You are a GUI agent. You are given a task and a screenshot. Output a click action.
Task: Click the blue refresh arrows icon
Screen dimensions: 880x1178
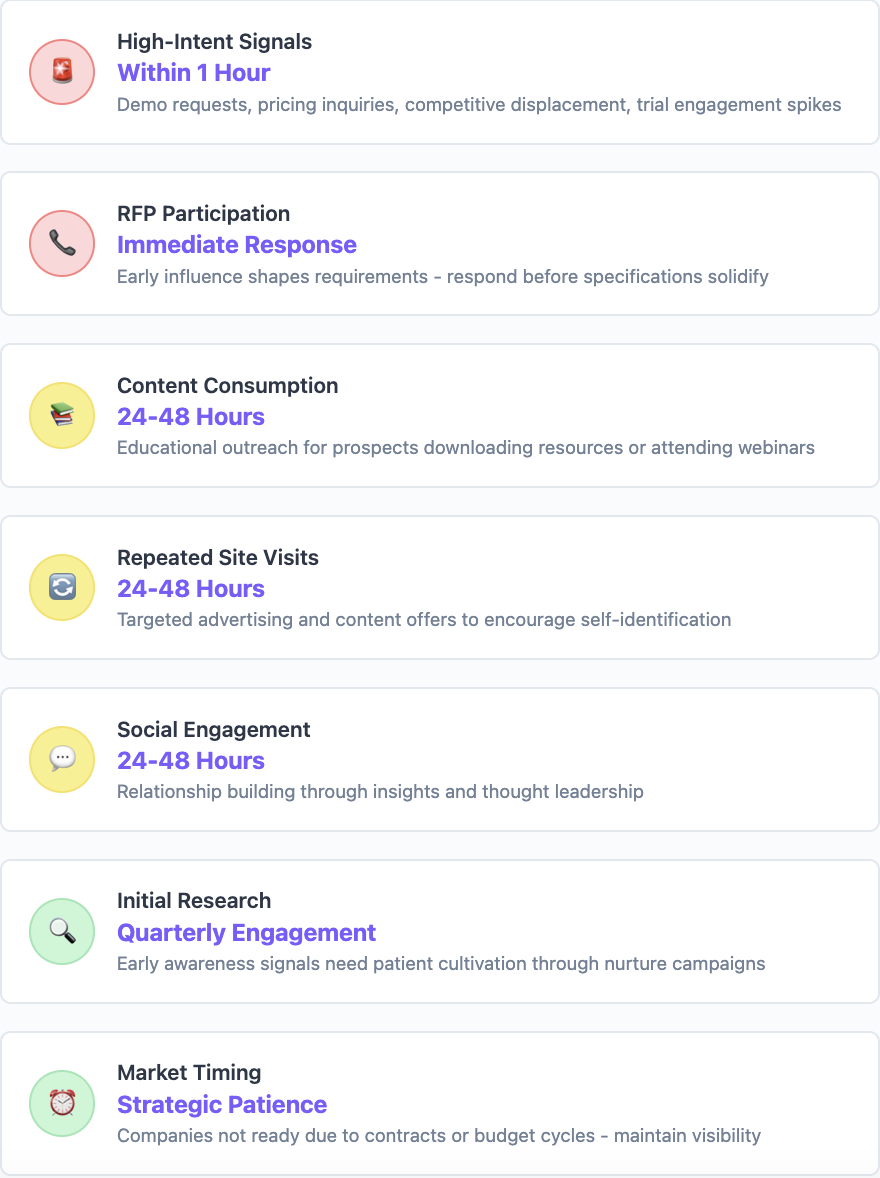pyautogui.click(x=62, y=587)
